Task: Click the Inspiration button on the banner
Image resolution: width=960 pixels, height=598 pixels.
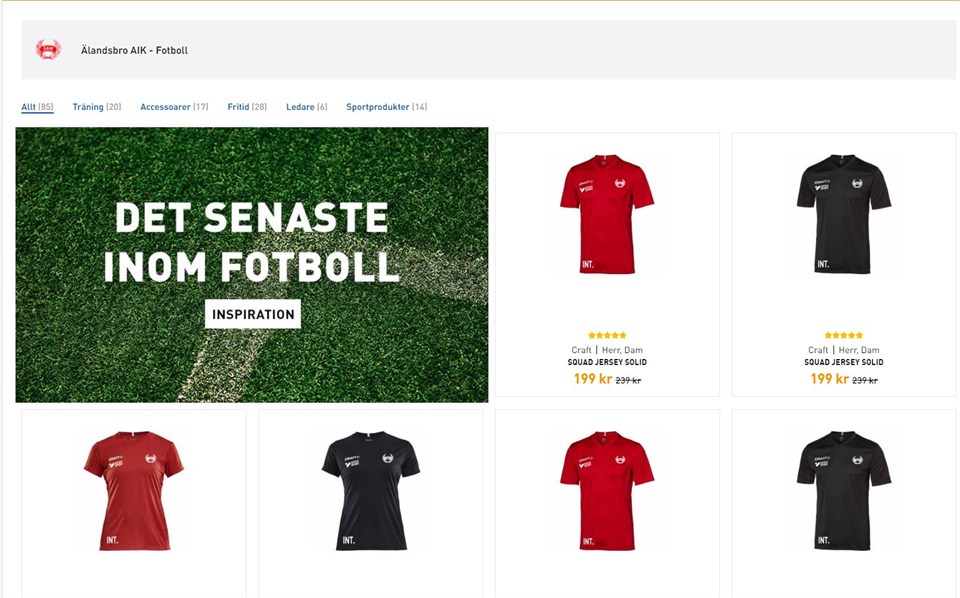Action: 253,314
